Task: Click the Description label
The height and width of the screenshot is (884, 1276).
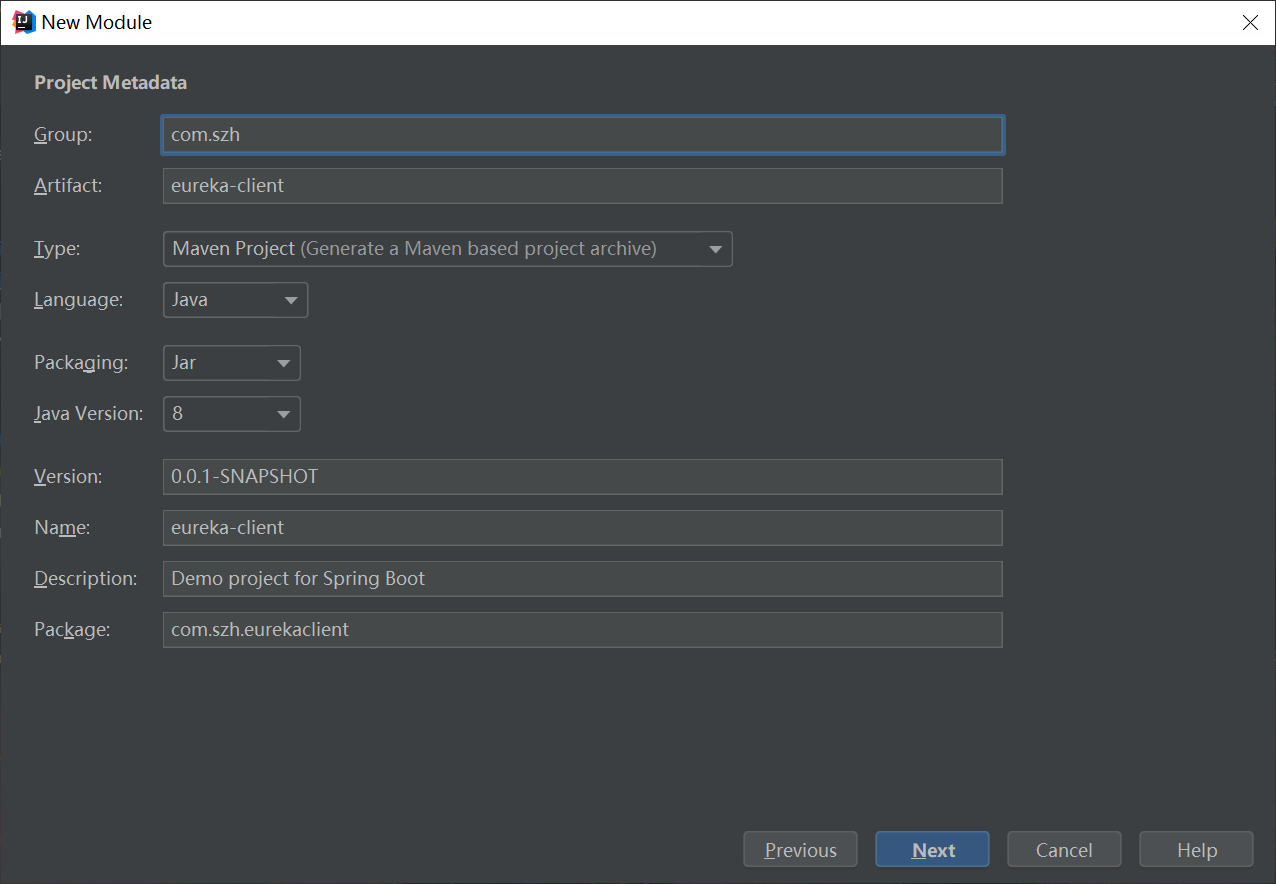Action: click(85, 579)
